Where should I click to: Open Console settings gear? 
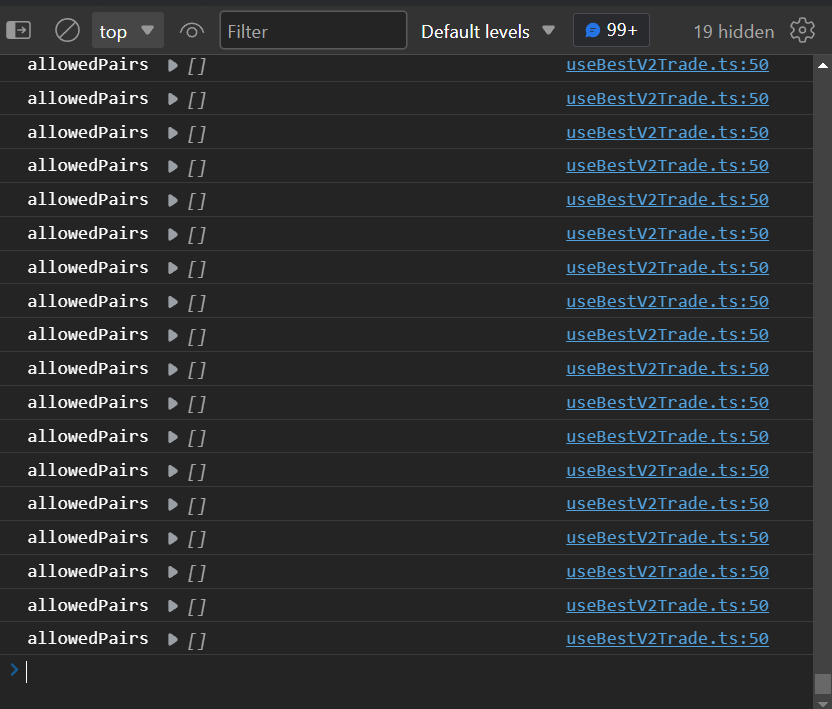click(802, 30)
